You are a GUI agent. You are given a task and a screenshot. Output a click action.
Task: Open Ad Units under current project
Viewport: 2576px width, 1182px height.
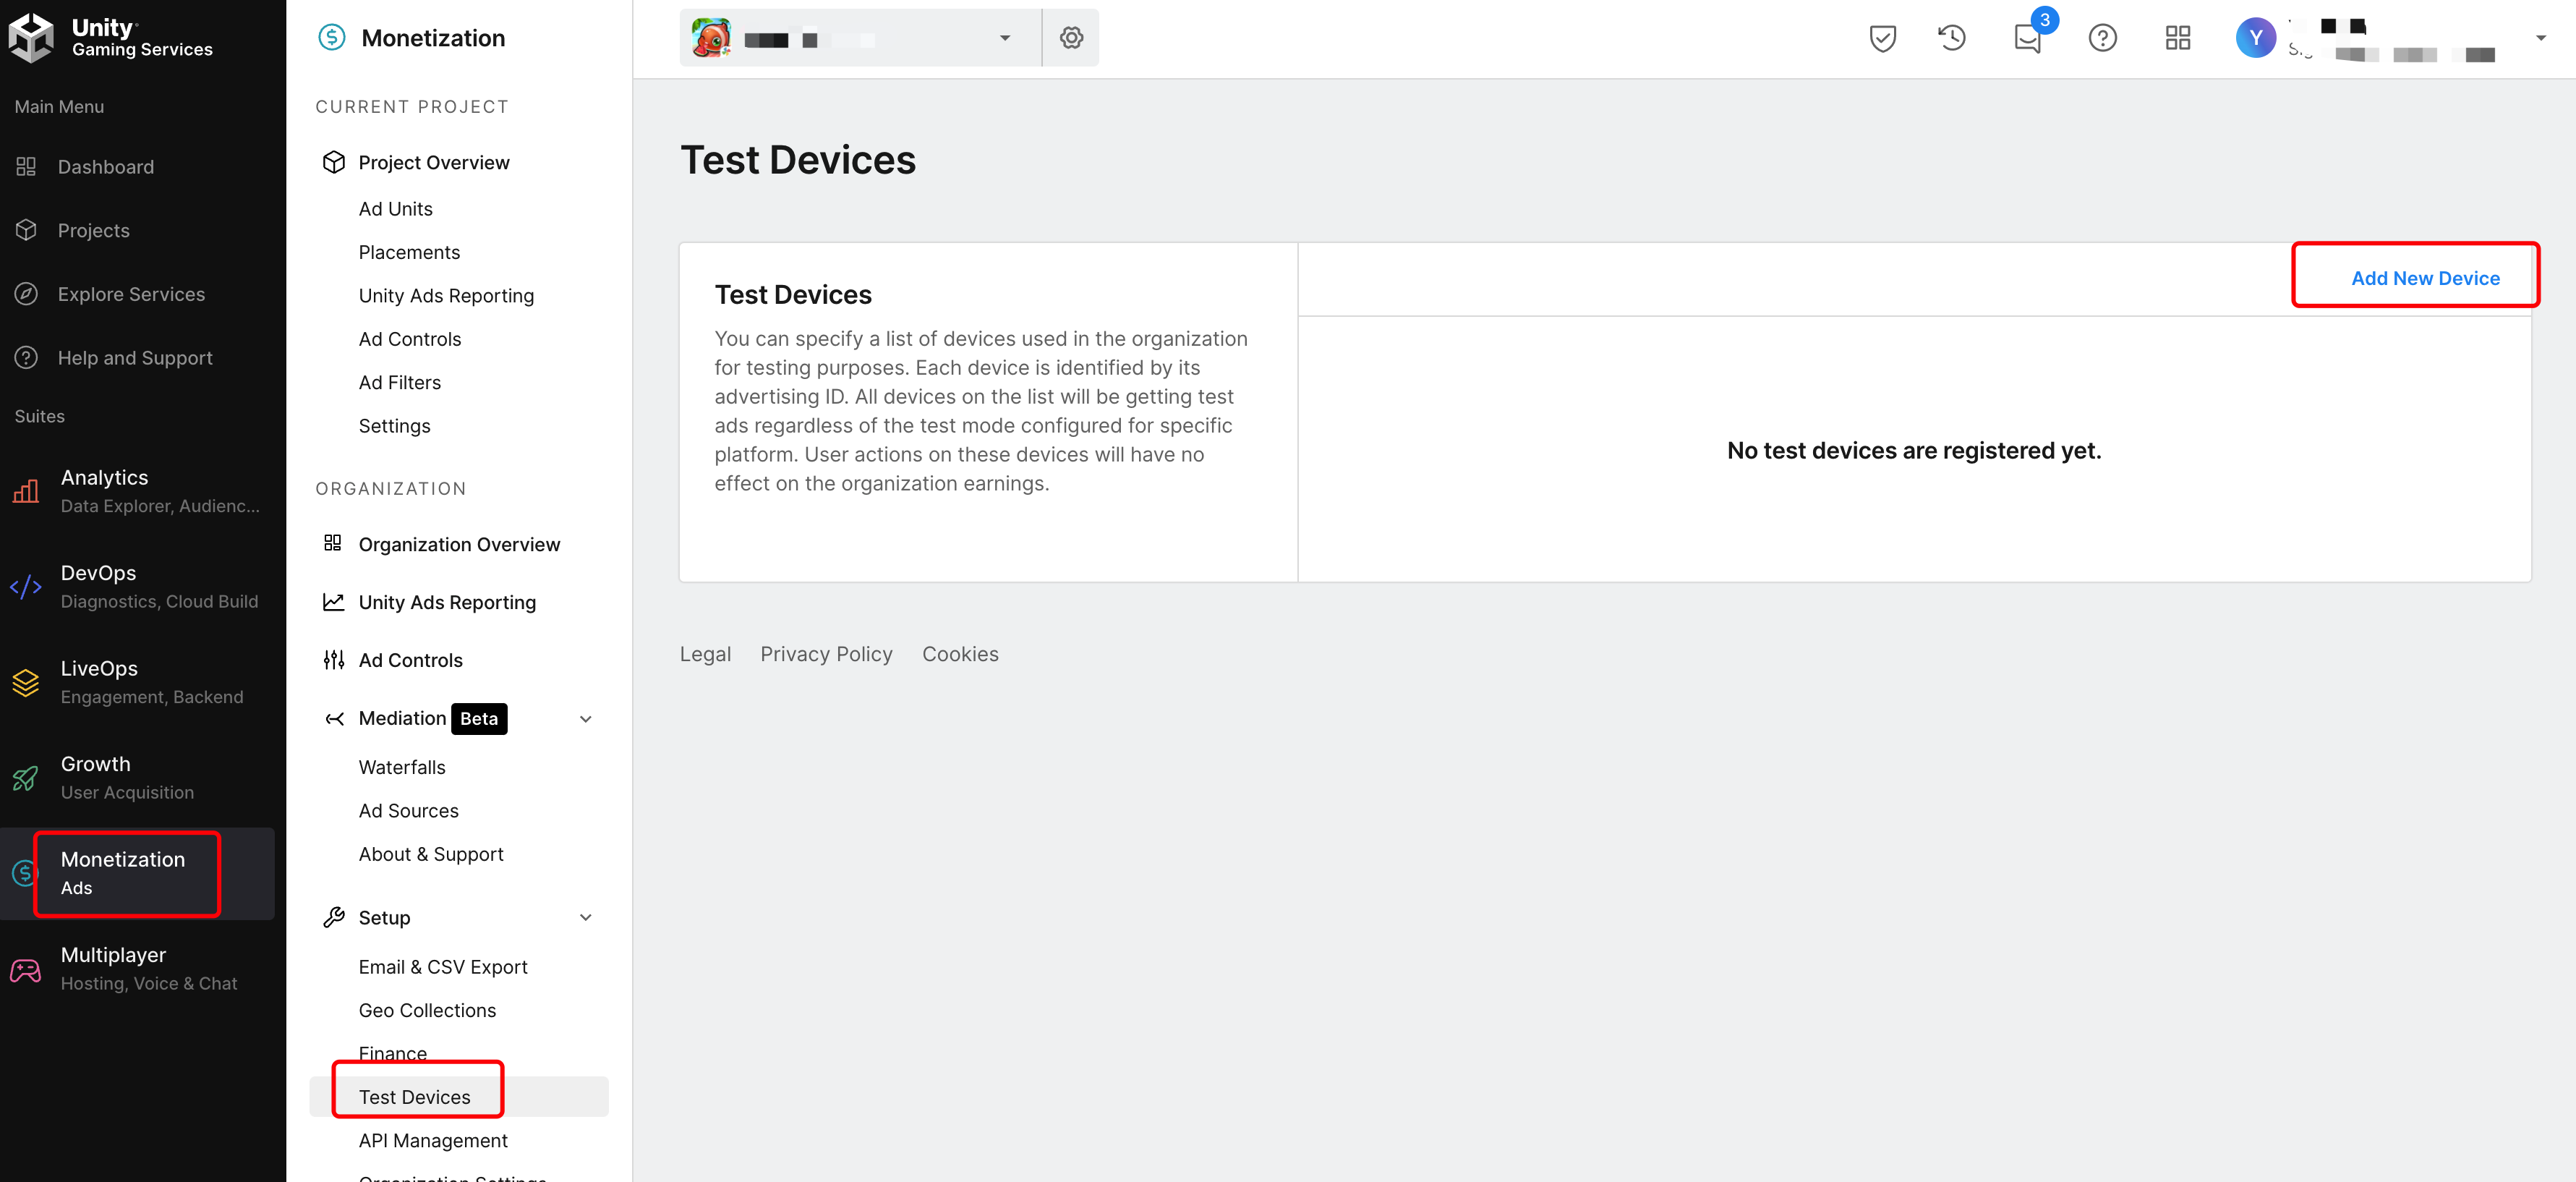coord(396,208)
